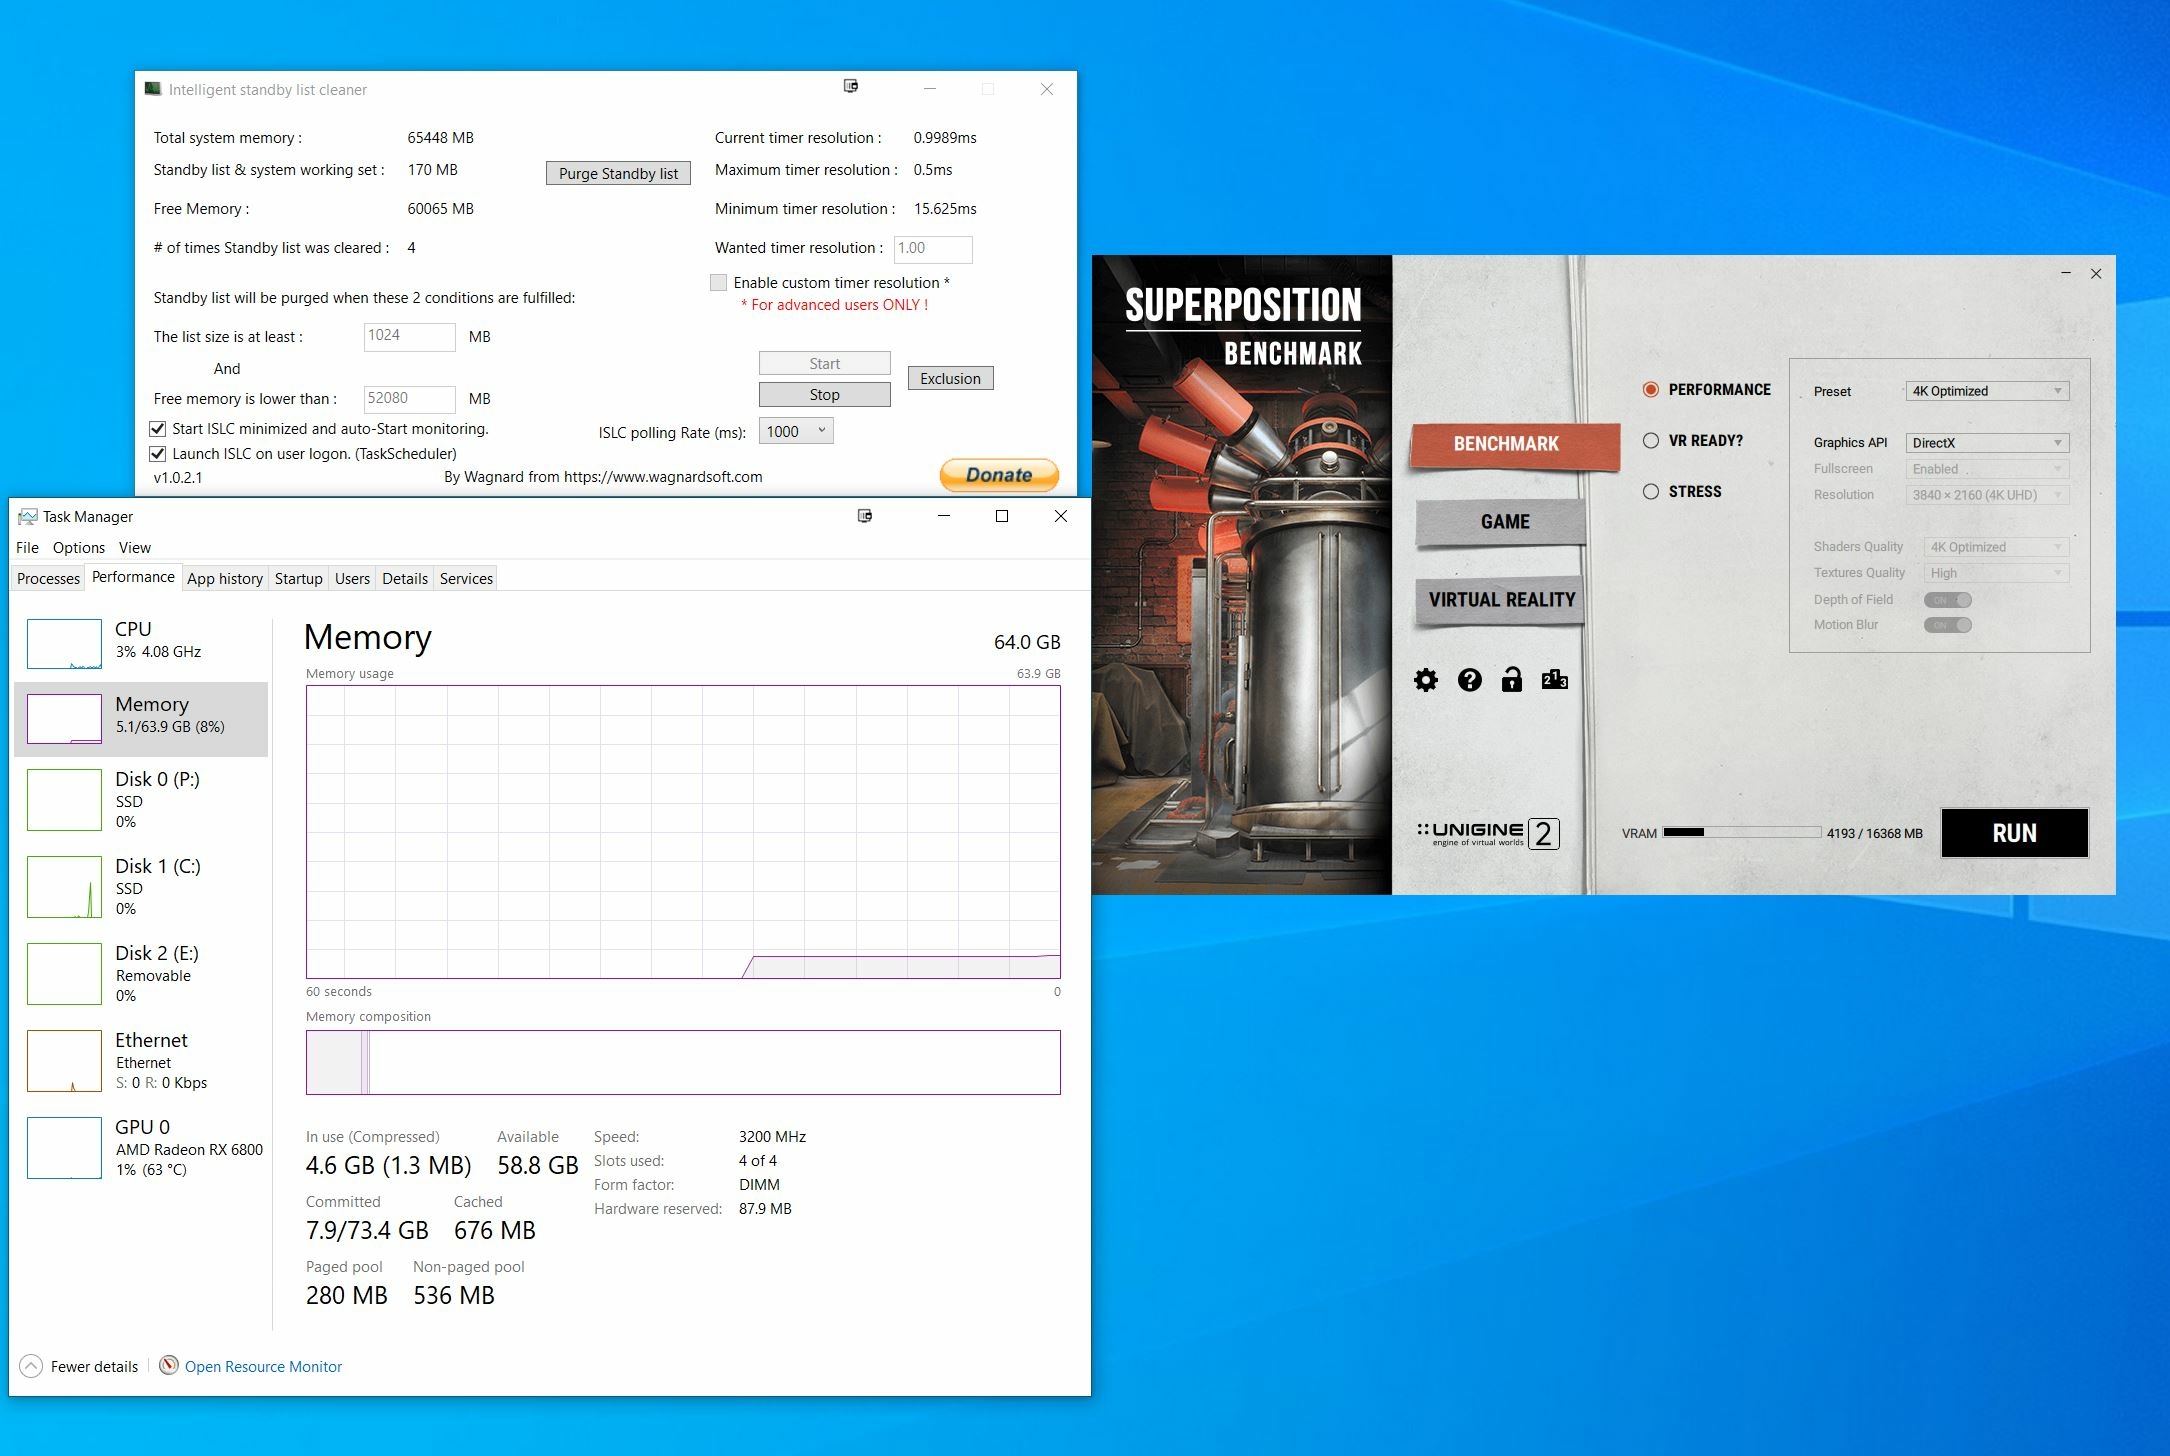Image resolution: width=2170 pixels, height=1456 pixels.
Task: Click the Purge Standby list button
Action: pos(618,173)
